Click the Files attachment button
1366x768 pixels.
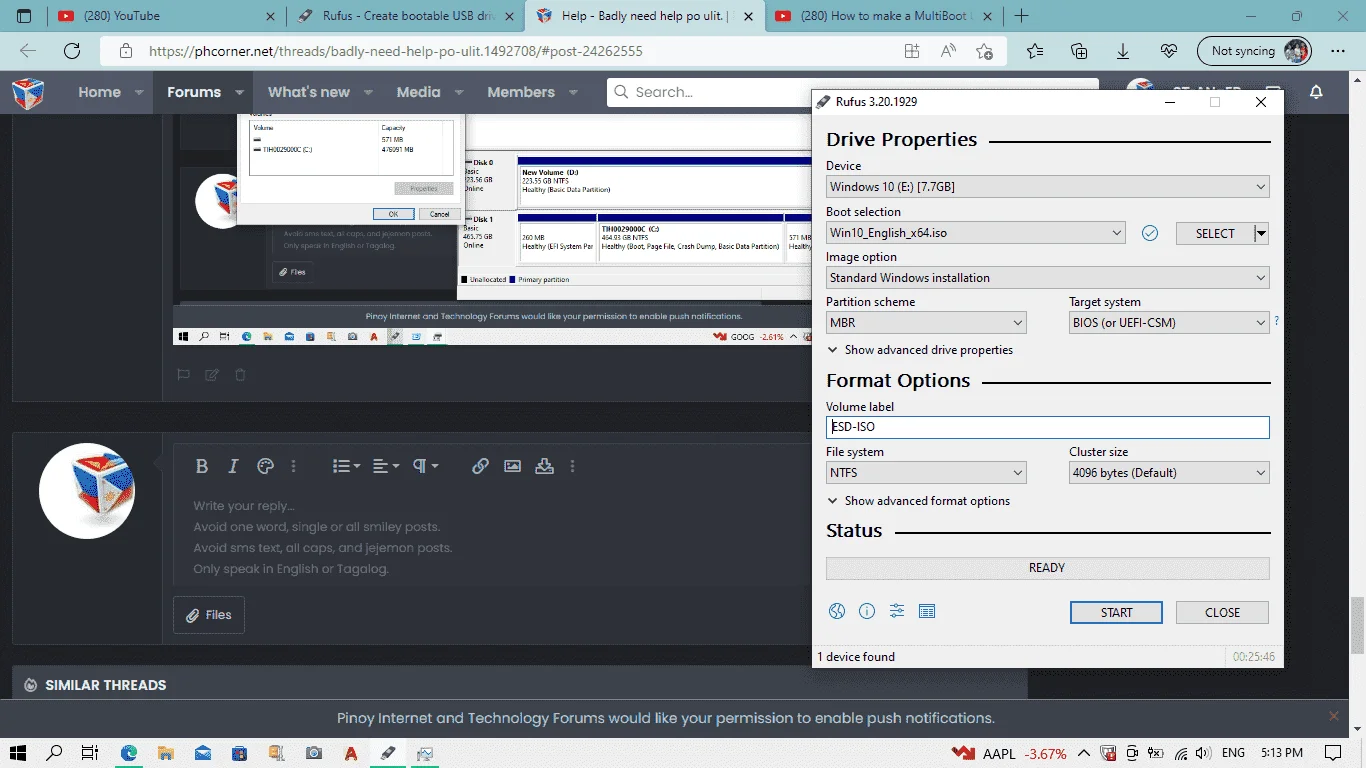208,615
